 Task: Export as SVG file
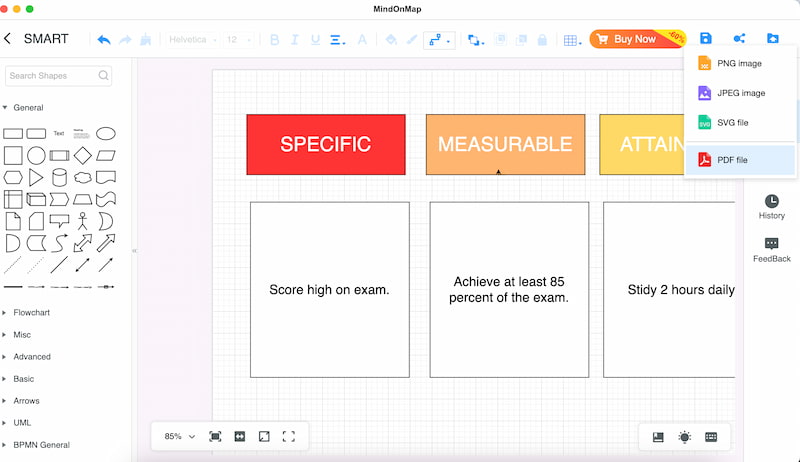coord(740,122)
